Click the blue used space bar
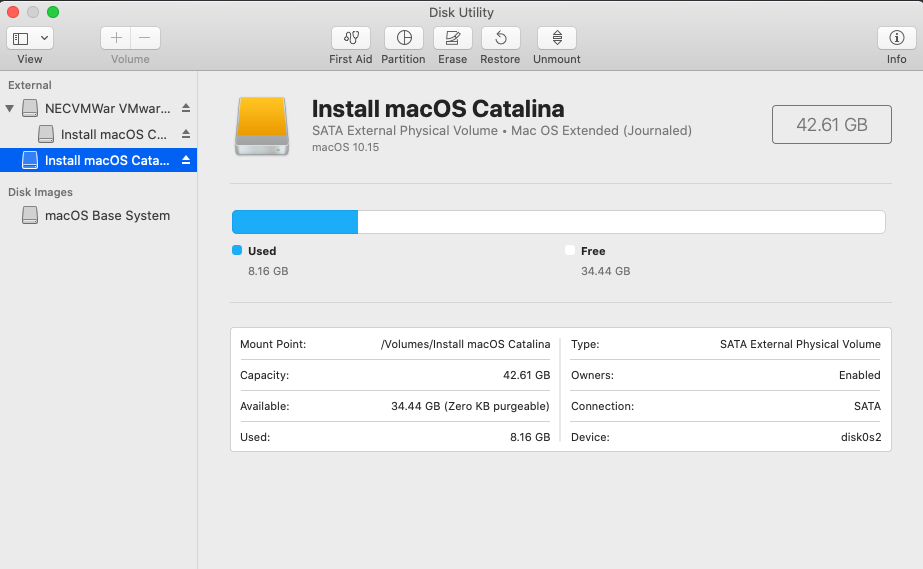The image size is (923, 569). click(295, 222)
